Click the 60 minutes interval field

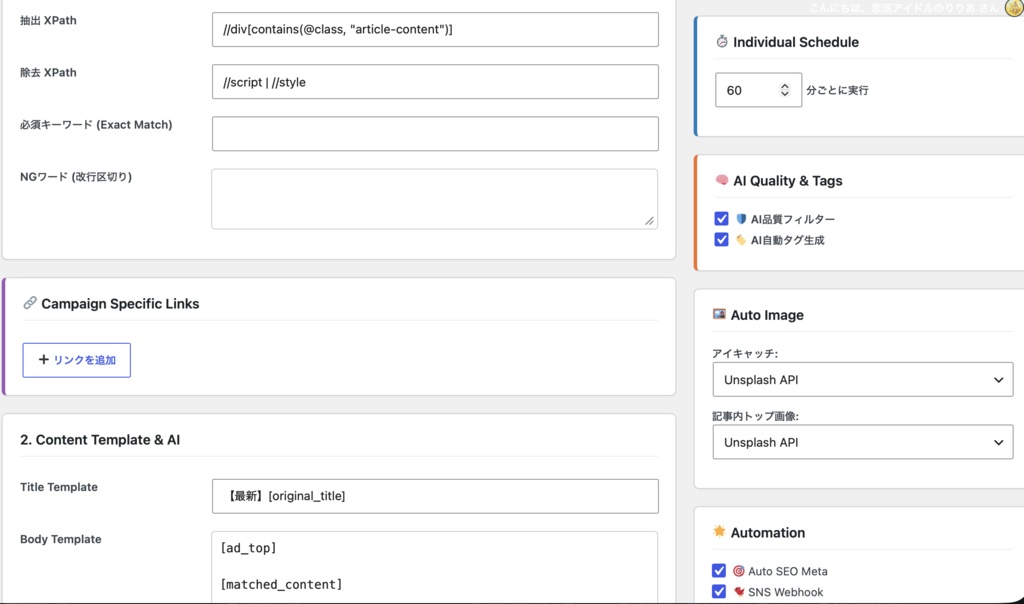pyautogui.click(x=758, y=90)
